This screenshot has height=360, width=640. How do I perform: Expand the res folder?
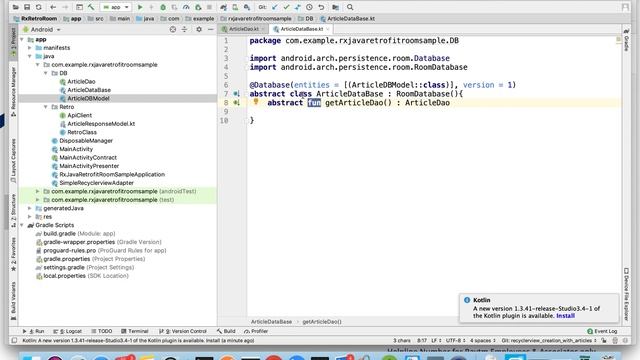tap(30, 217)
